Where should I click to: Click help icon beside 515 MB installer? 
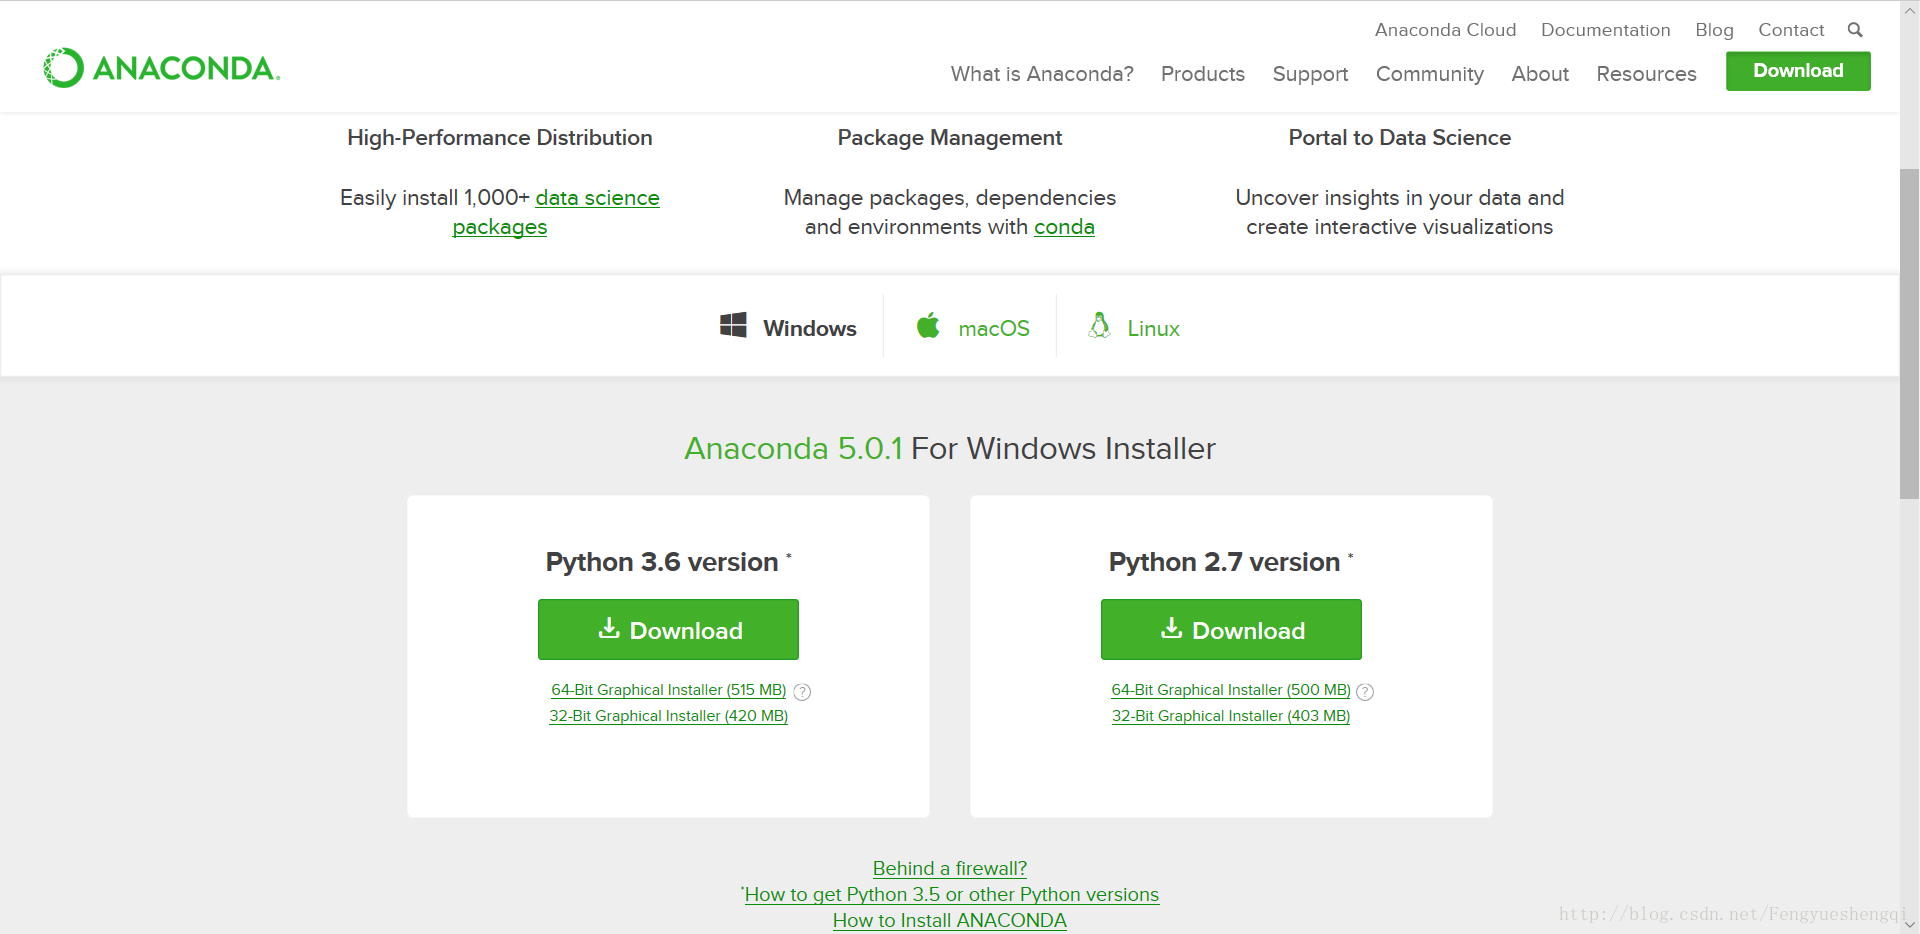point(802,692)
